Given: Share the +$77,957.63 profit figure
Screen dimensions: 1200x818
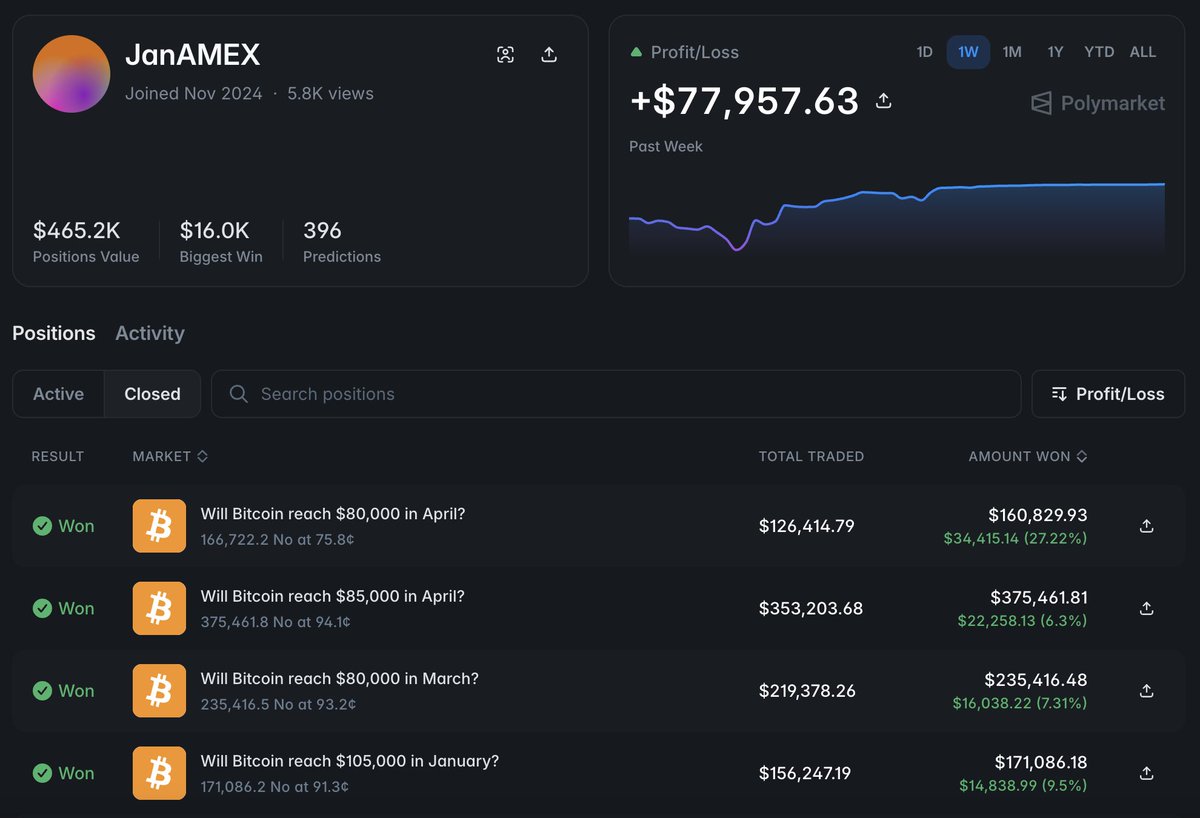Looking at the screenshot, I should click(883, 100).
